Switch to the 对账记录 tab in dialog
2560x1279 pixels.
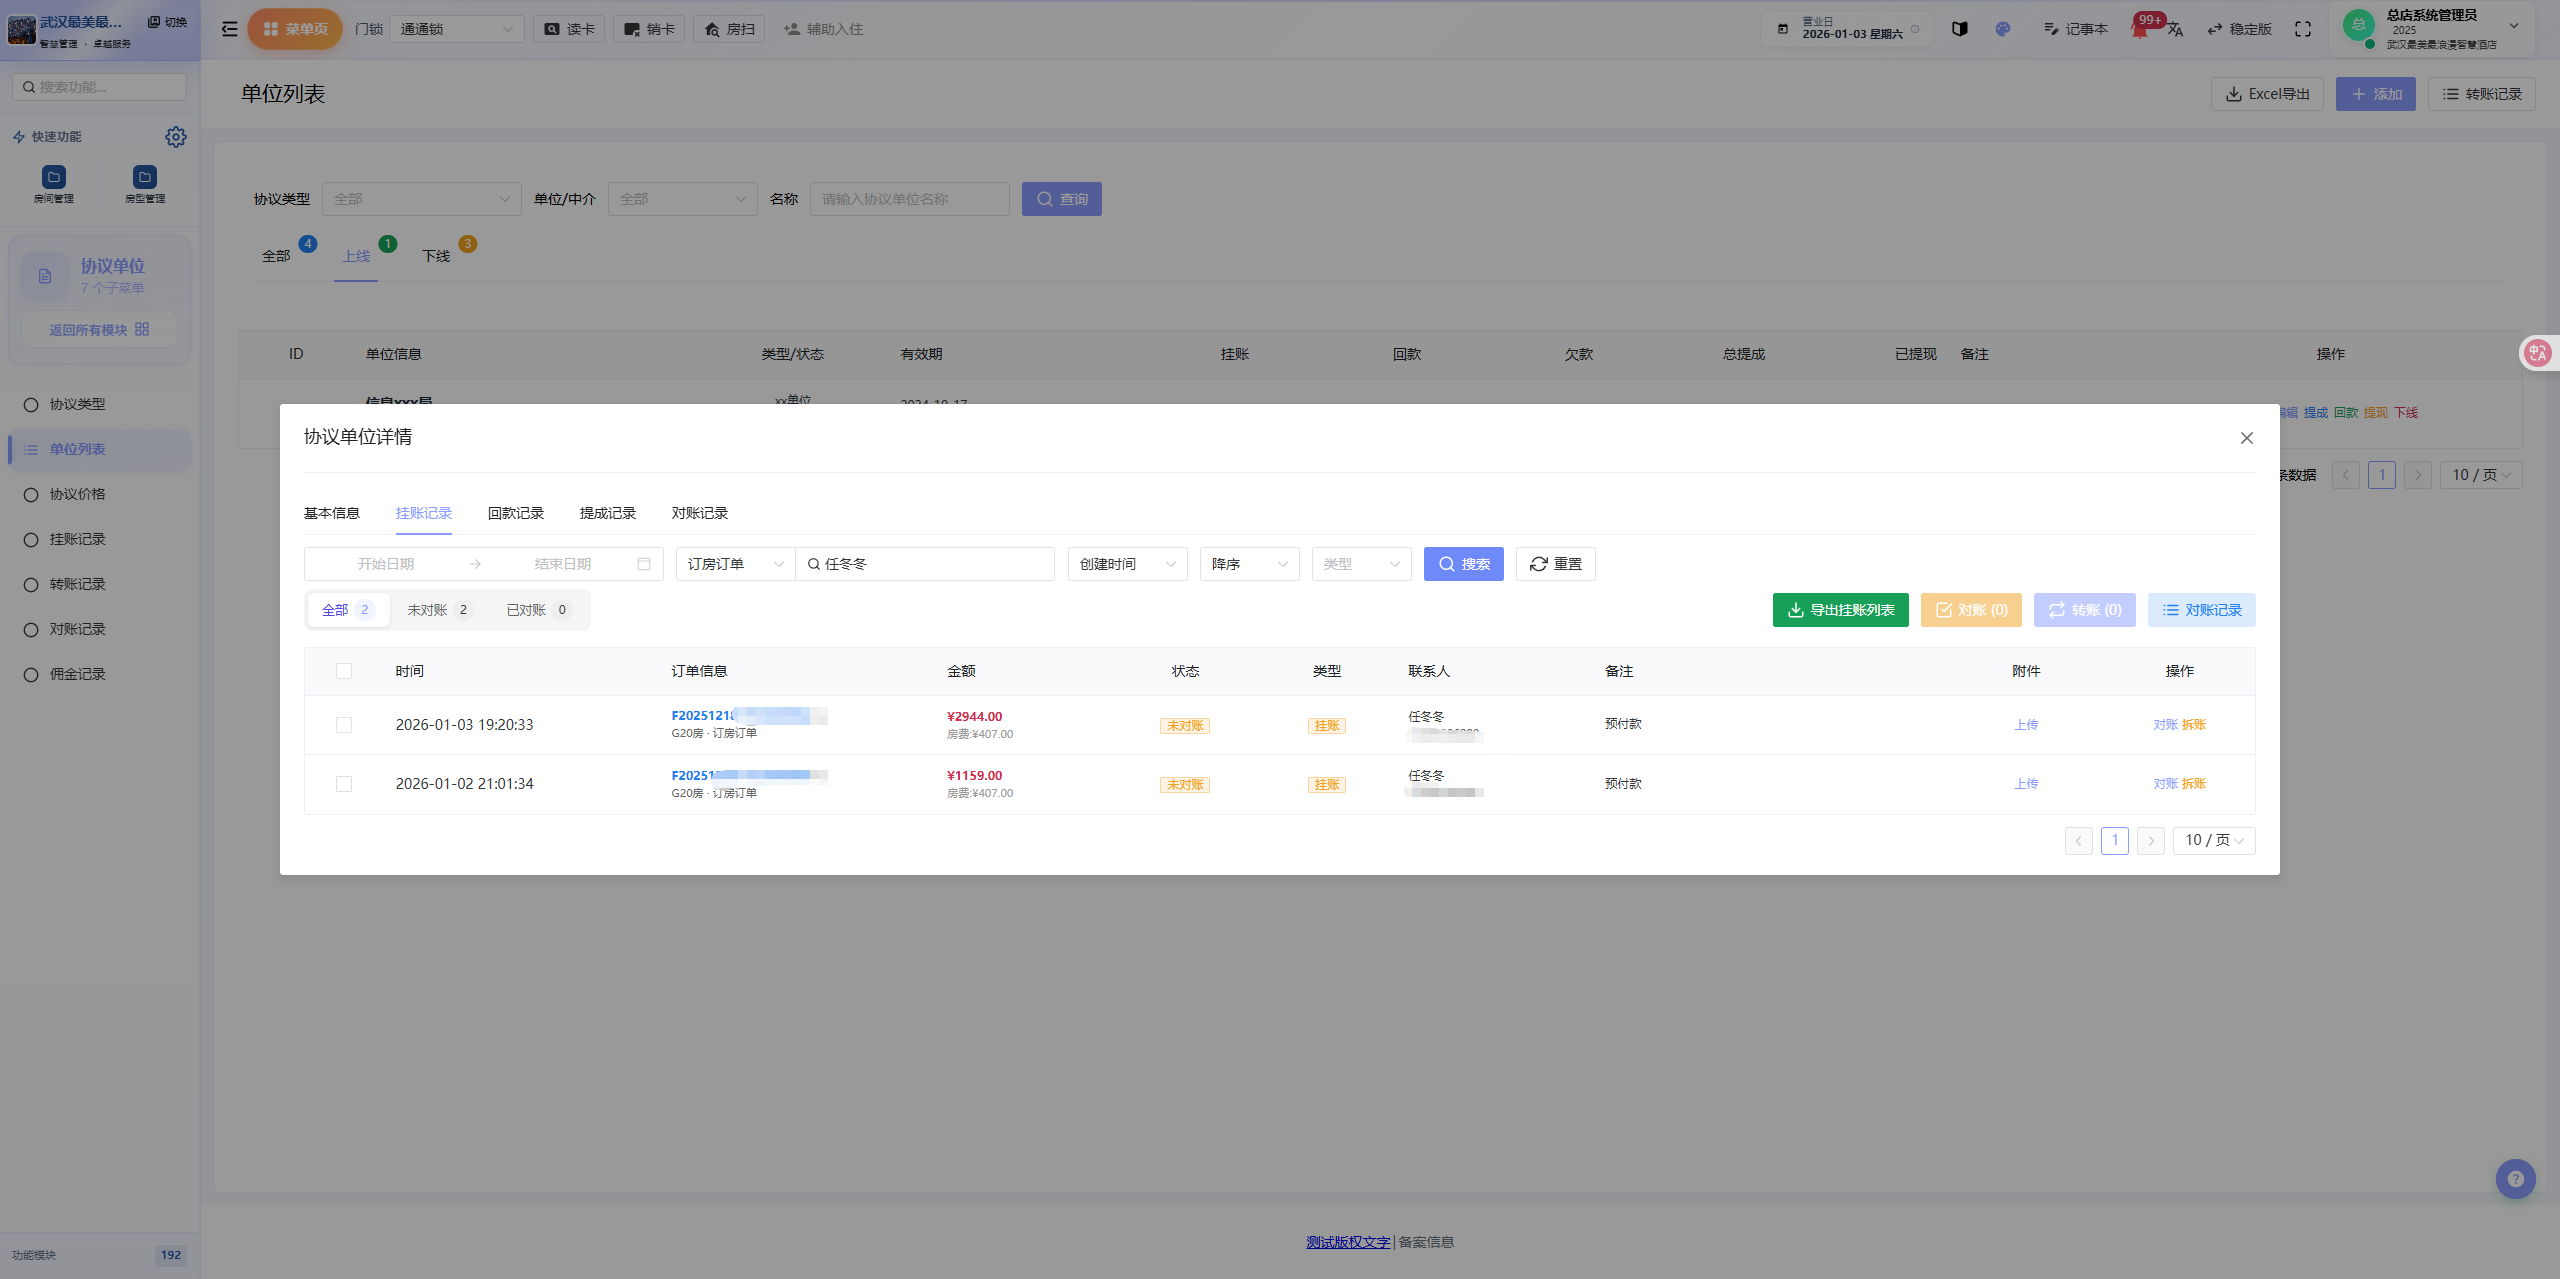point(699,513)
